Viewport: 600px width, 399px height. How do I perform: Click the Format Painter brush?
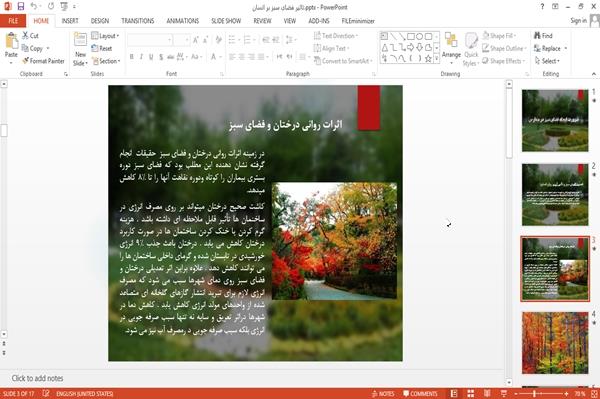coord(43,61)
